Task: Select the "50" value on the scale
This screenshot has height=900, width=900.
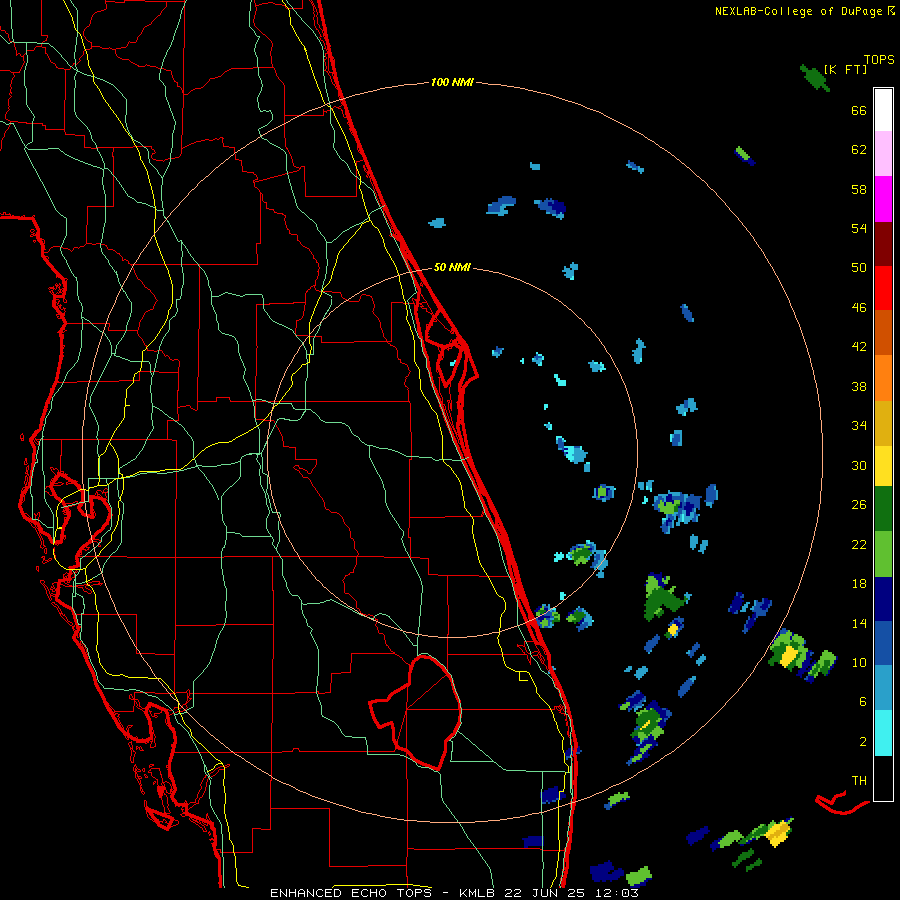Action: [859, 268]
